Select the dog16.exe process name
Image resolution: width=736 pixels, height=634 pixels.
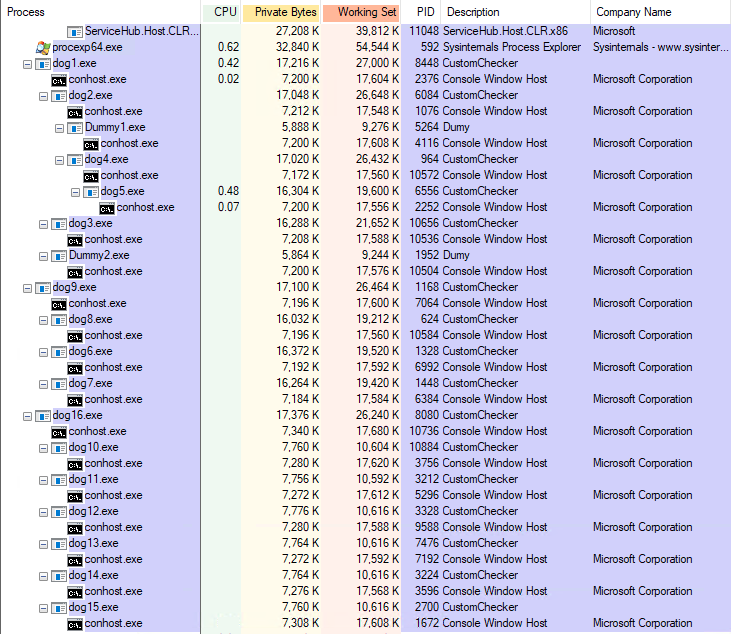click(77, 415)
